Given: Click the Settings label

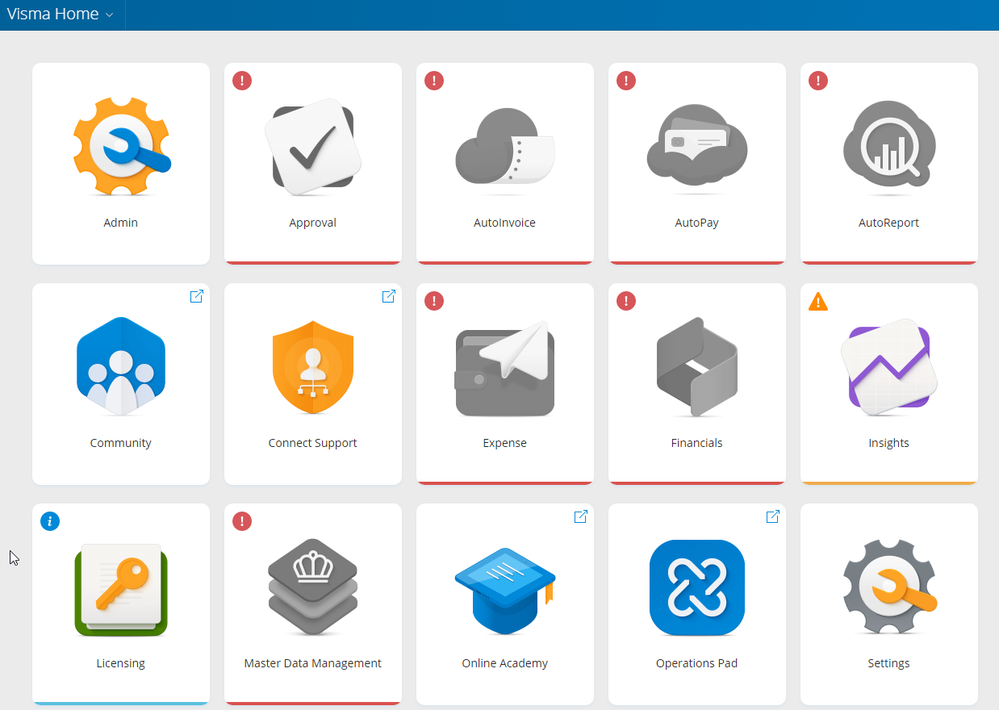Looking at the screenshot, I should [889, 663].
